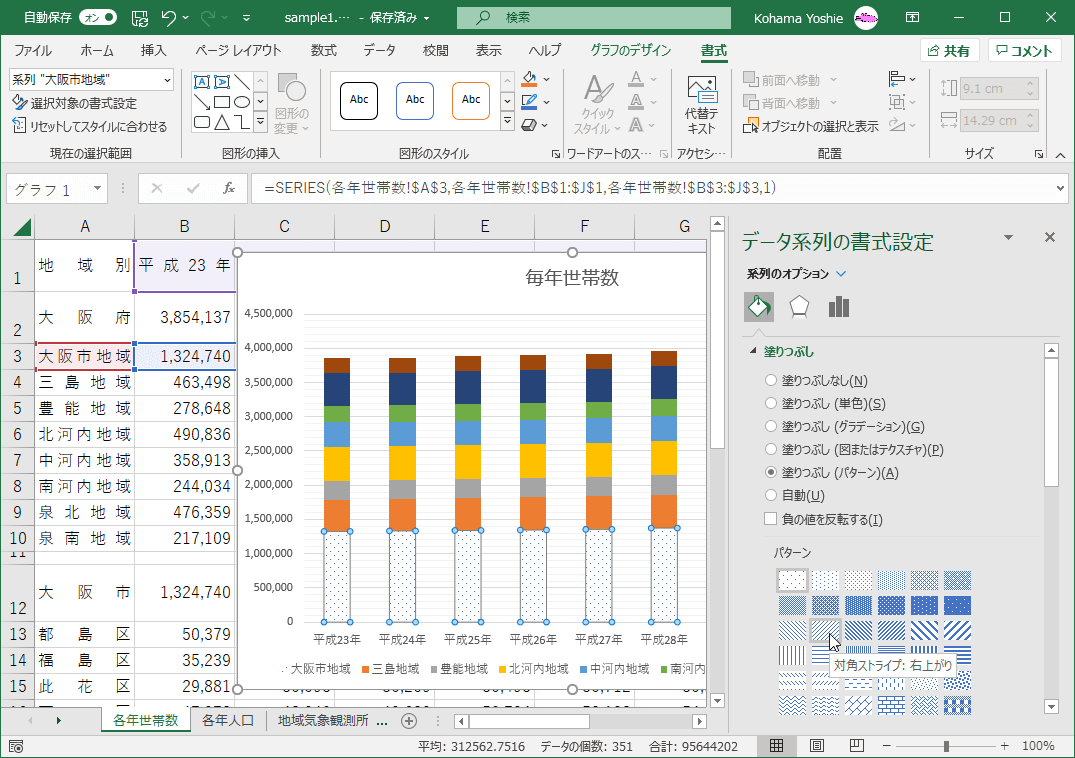The height and width of the screenshot is (758, 1075).
Task: Select the first pattern swatch in パターン grid
Action: [792, 580]
